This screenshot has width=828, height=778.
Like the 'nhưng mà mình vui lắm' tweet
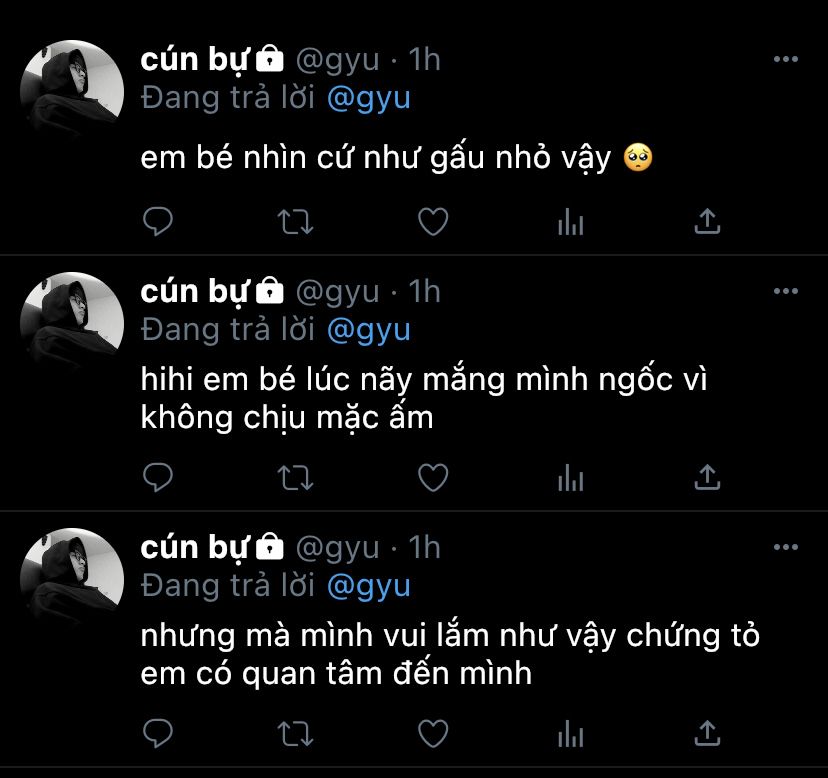pyautogui.click(x=433, y=733)
